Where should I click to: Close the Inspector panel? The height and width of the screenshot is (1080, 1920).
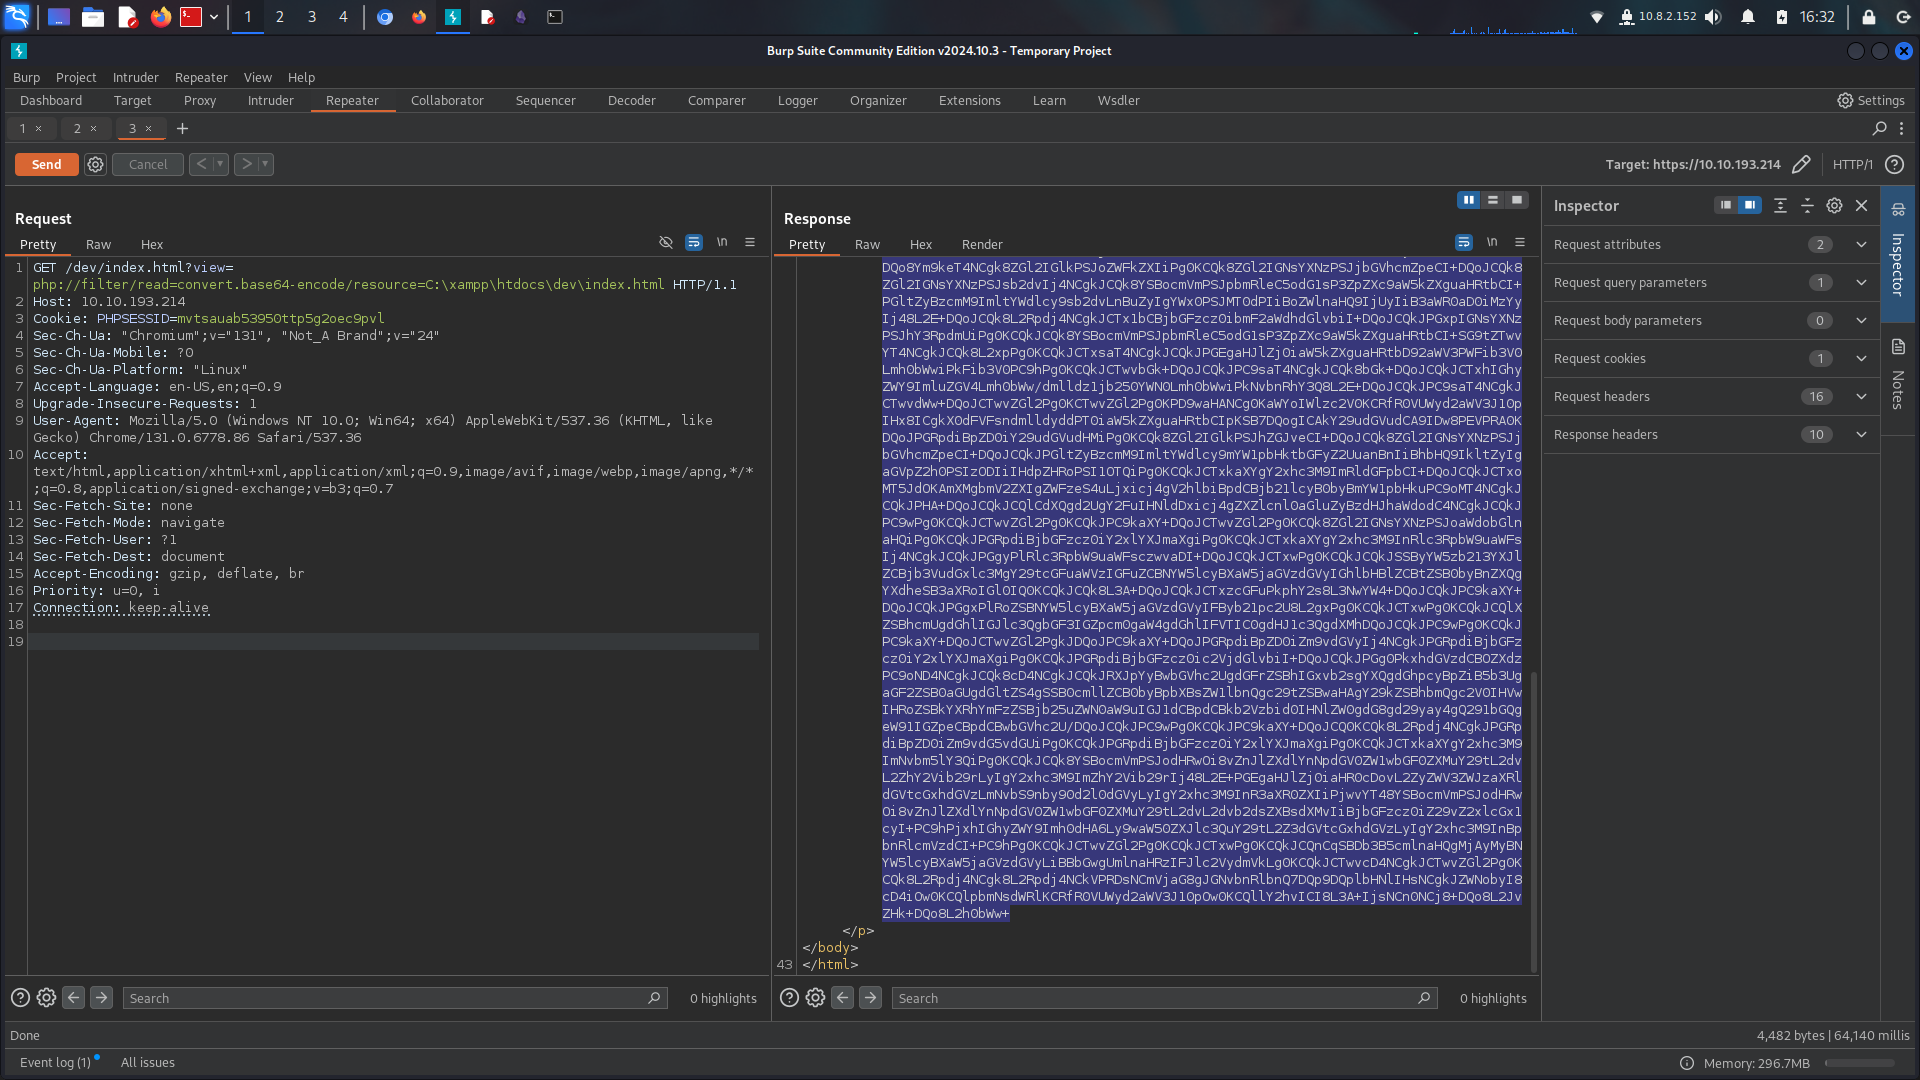(x=1861, y=206)
